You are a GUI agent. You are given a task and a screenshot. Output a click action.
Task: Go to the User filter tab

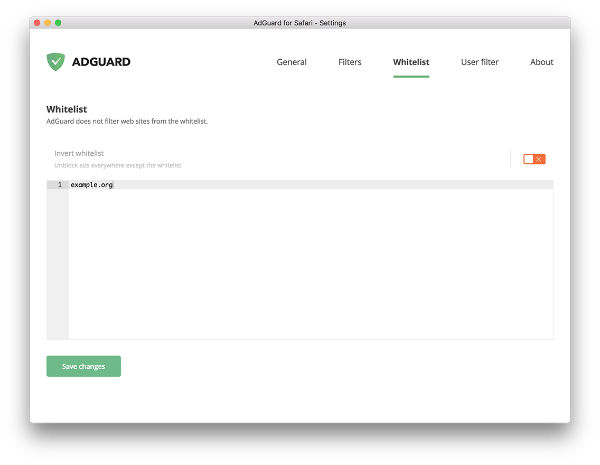coord(480,62)
